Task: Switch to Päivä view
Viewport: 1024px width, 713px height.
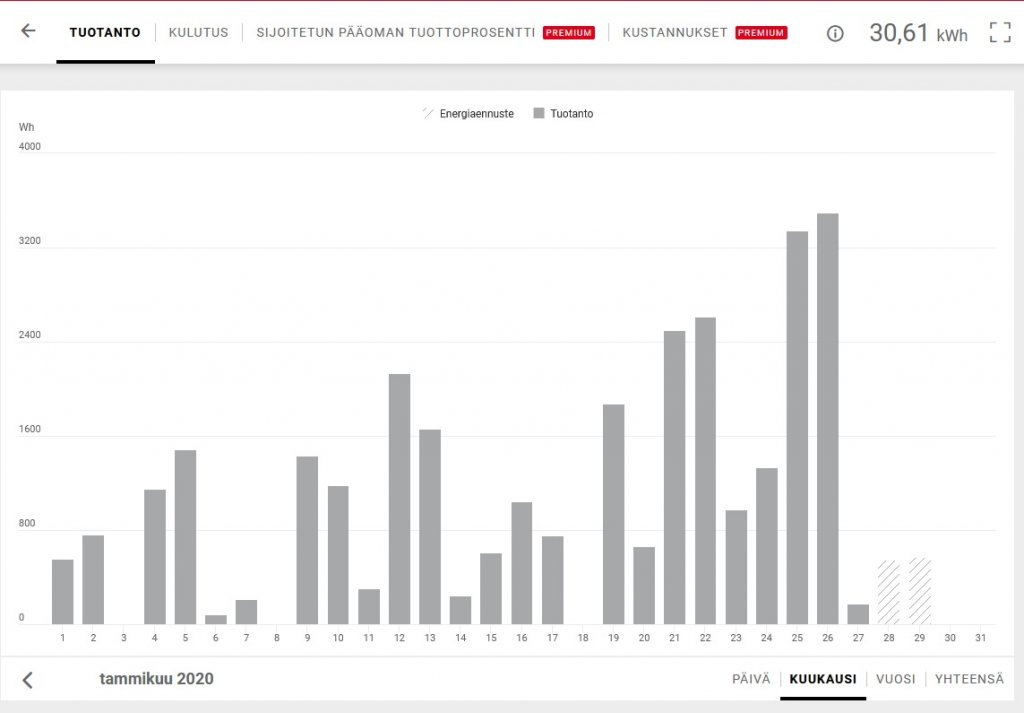Action: 751,679
